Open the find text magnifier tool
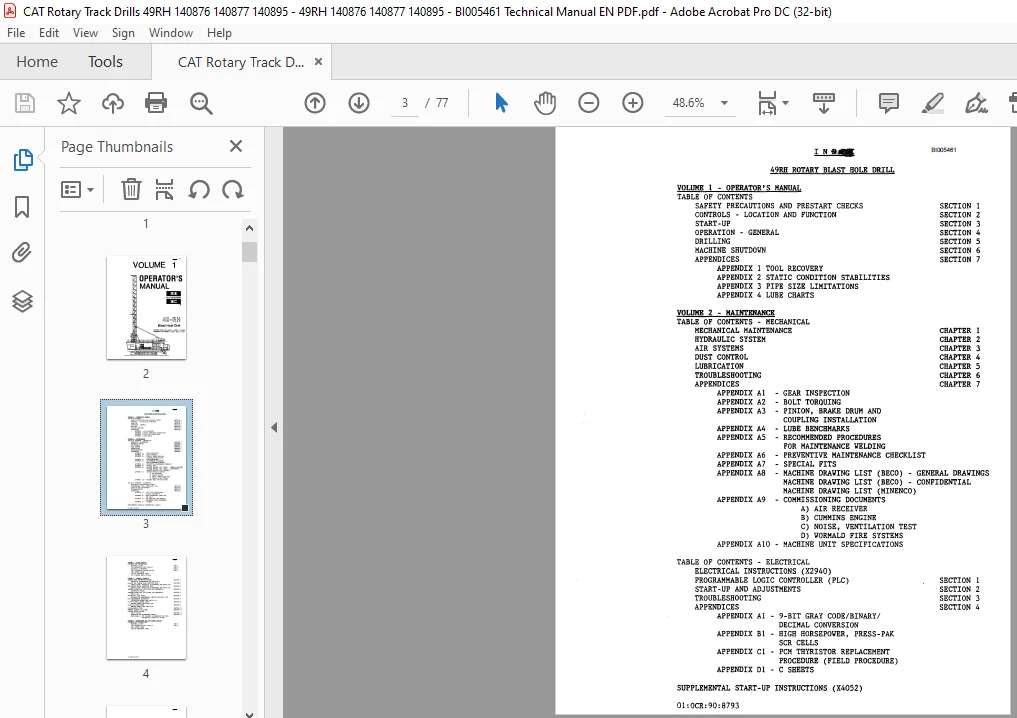 point(201,102)
